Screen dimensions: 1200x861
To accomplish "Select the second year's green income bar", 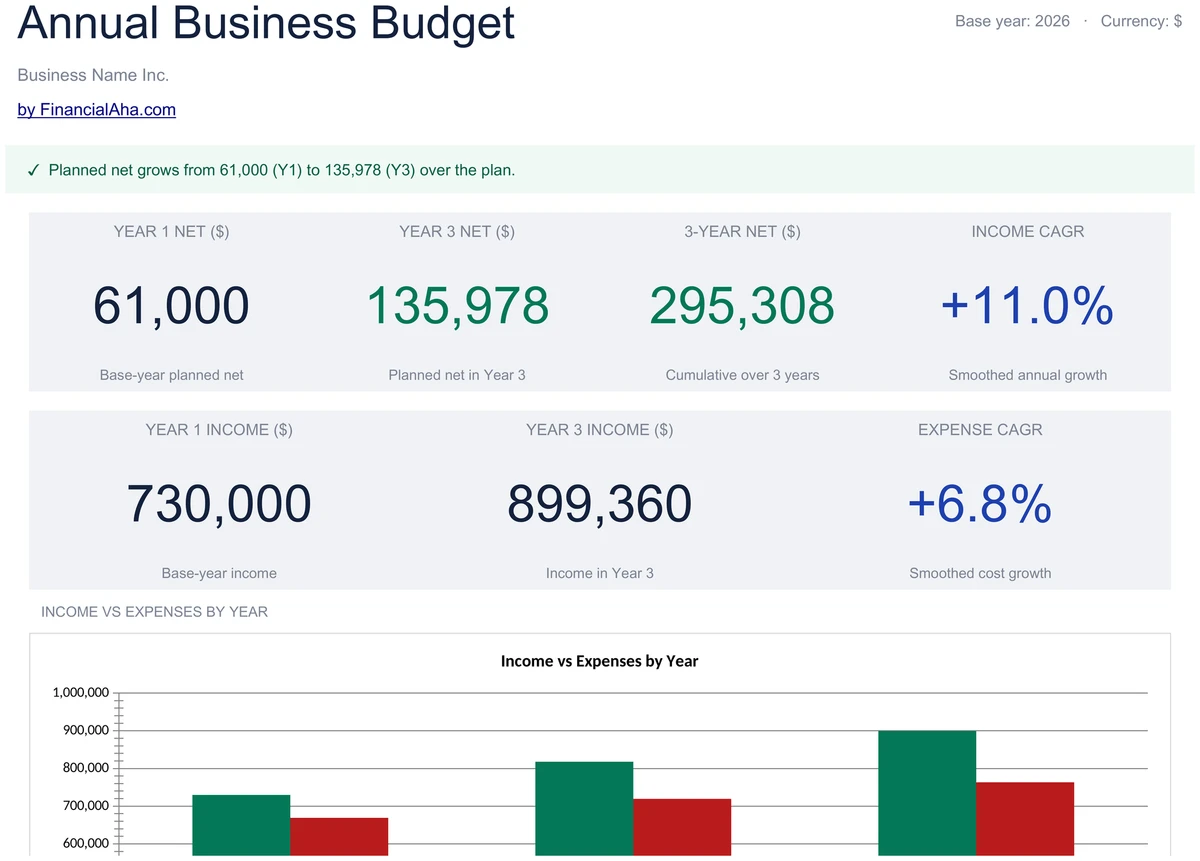I will coord(584,809).
